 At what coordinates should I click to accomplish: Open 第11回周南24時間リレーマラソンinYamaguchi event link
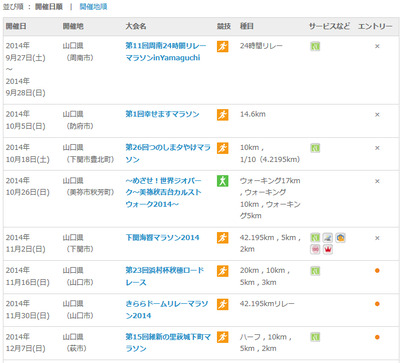[x=166, y=52]
